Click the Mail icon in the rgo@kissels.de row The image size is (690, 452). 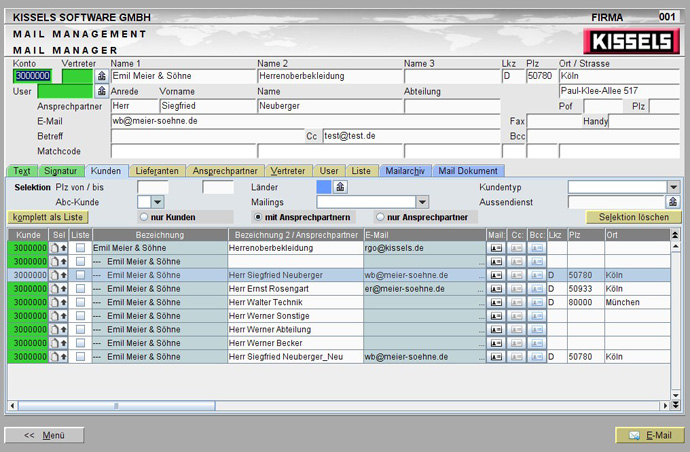496,248
